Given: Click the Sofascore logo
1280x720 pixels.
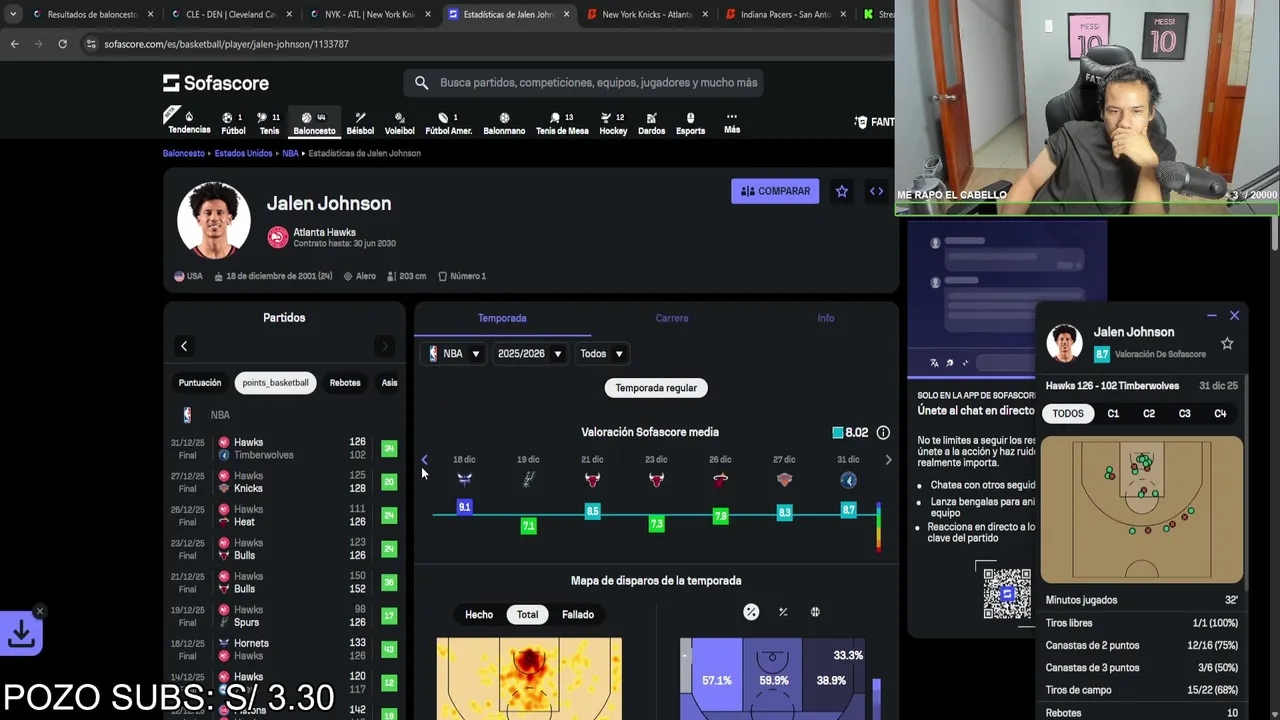Looking at the screenshot, I should click(216, 83).
